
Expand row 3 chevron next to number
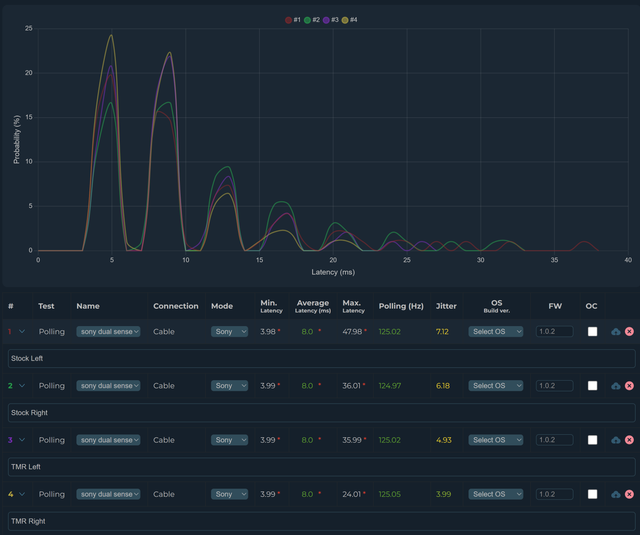click(x=22, y=440)
